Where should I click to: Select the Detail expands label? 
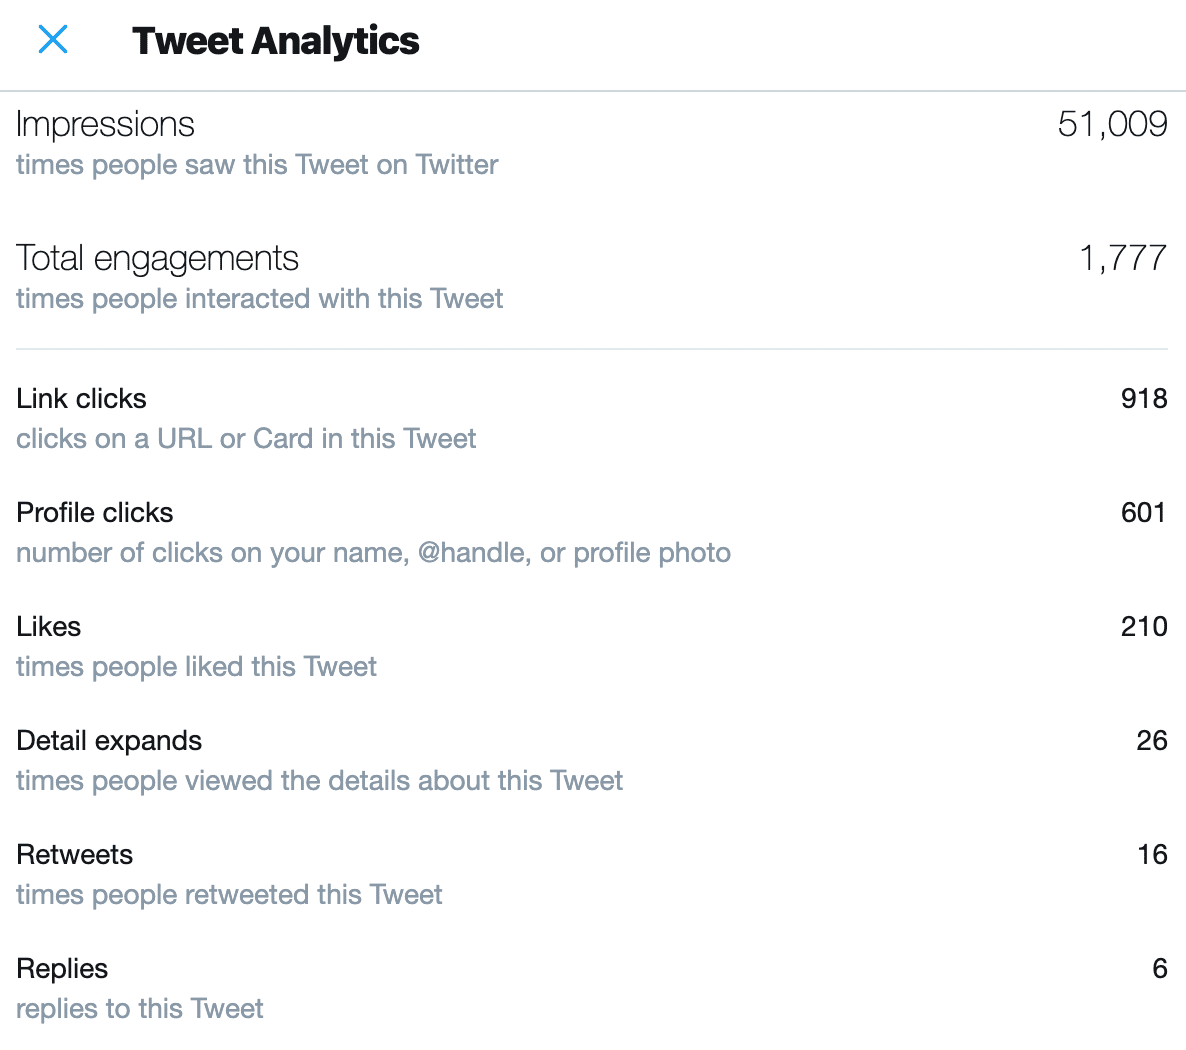click(109, 740)
